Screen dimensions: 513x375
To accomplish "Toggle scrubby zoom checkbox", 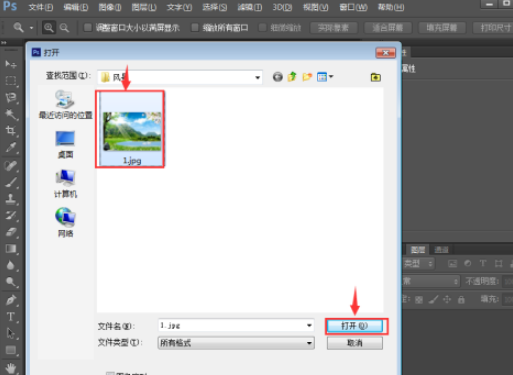I will click(263, 28).
